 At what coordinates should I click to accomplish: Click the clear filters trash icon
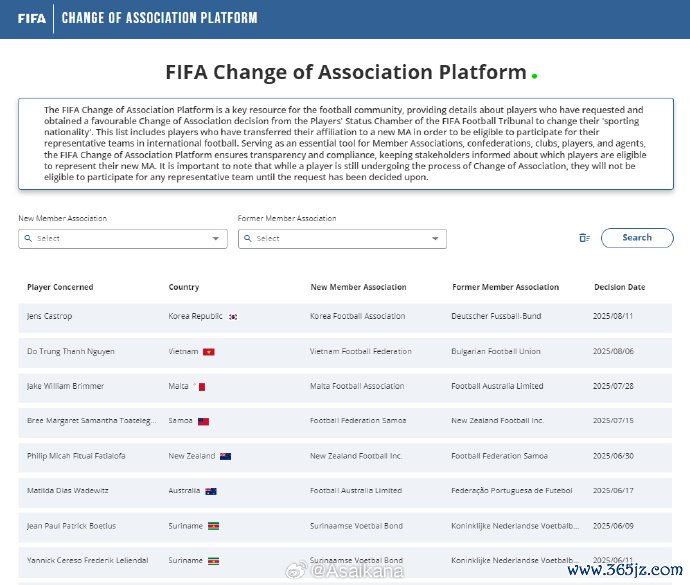point(584,238)
